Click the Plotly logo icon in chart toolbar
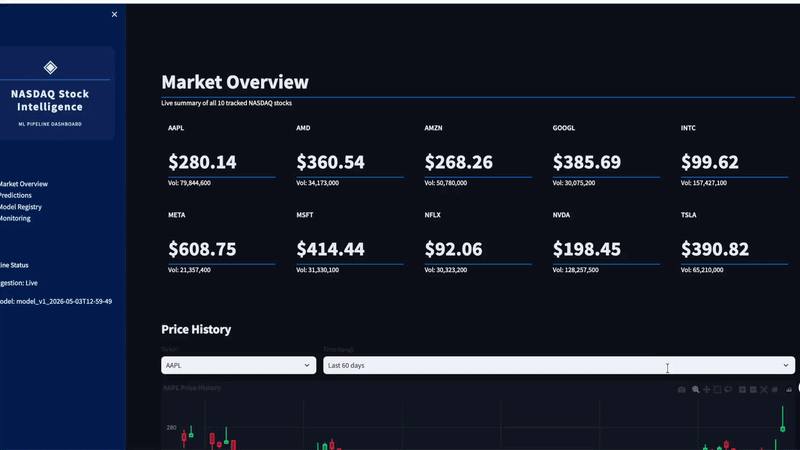Screen dimensions: 800x450 point(789,390)
